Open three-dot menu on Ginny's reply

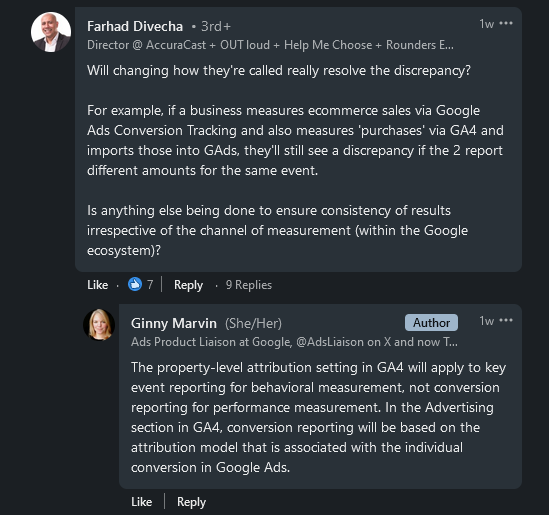[x=506, y=320]
